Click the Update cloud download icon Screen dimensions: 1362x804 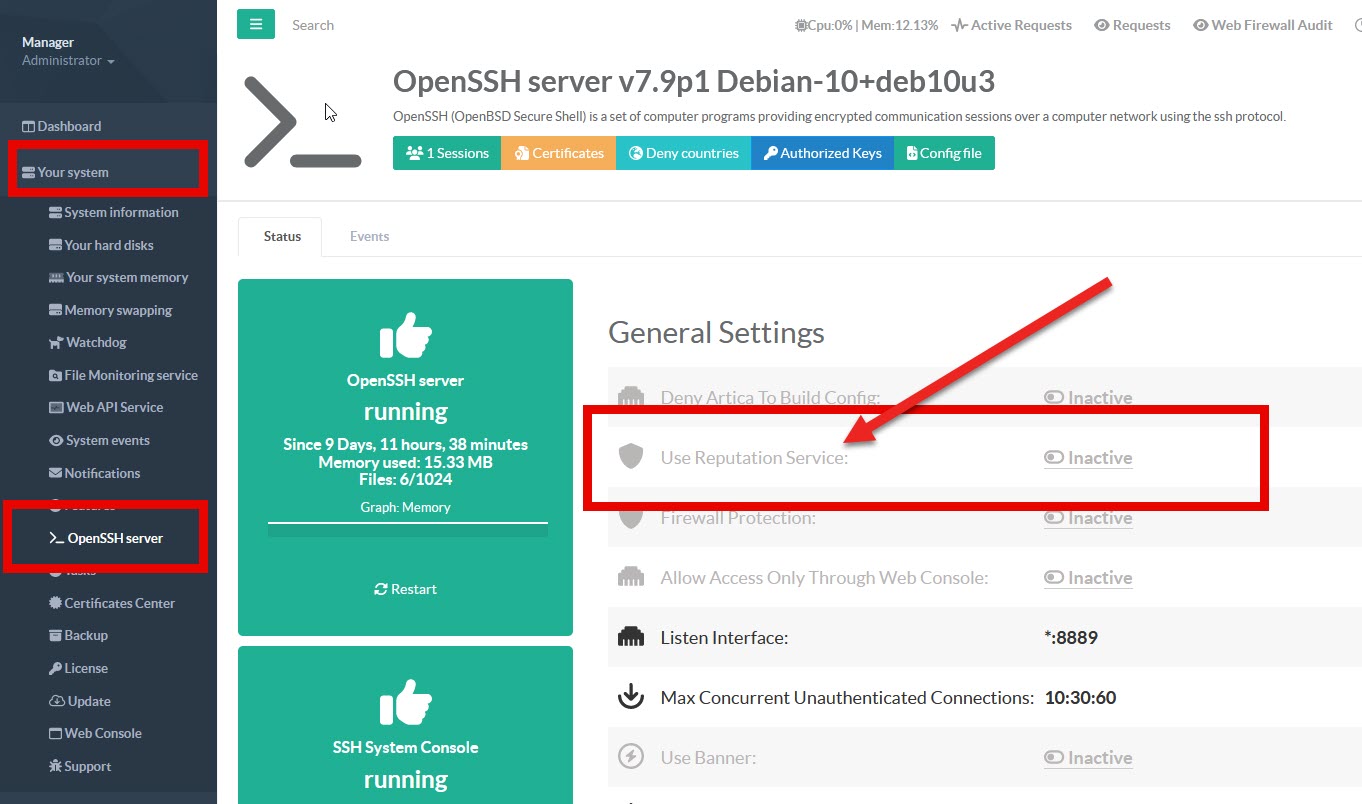[x=57, y=701]
